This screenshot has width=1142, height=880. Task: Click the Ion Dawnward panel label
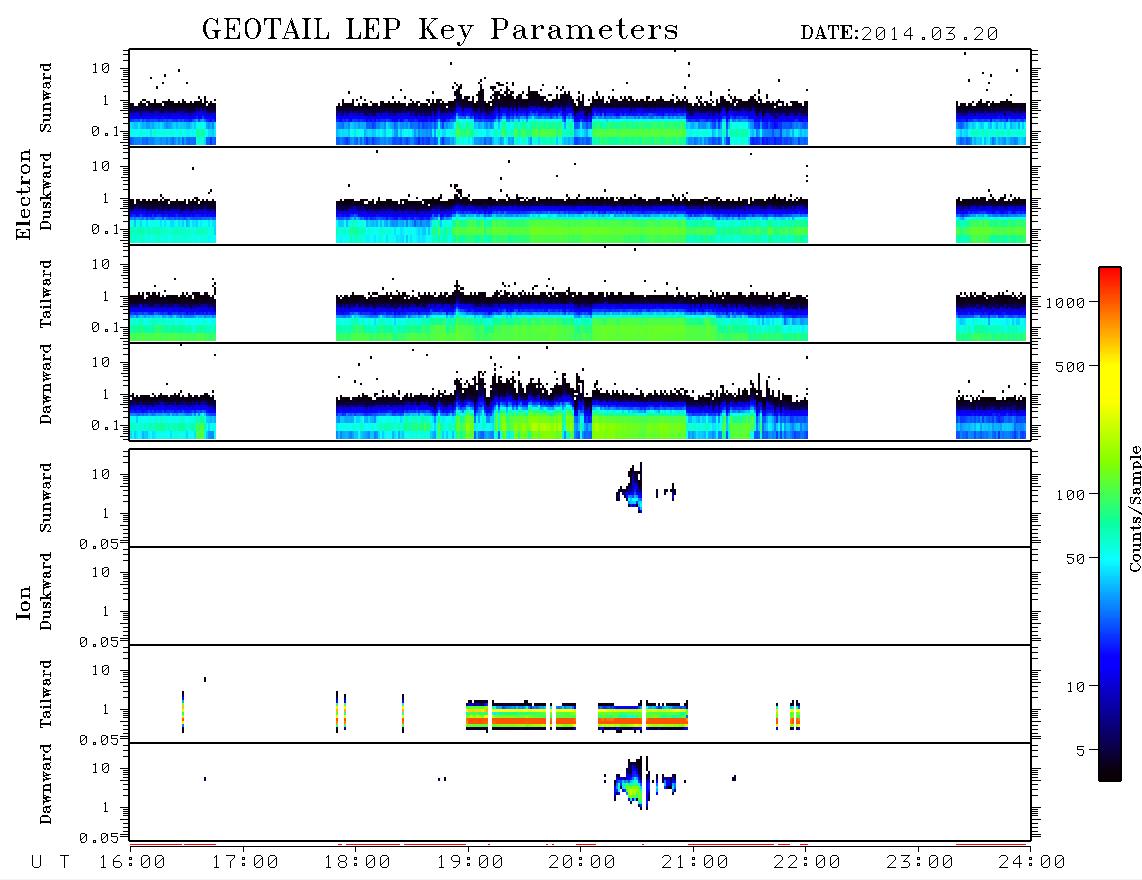point(46,784)
